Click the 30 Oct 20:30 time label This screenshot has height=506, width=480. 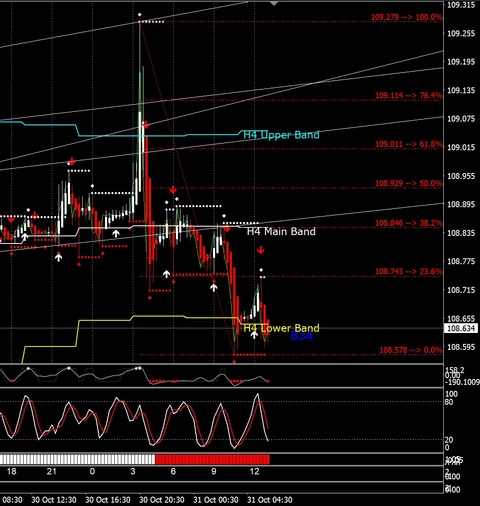(162, 500)
